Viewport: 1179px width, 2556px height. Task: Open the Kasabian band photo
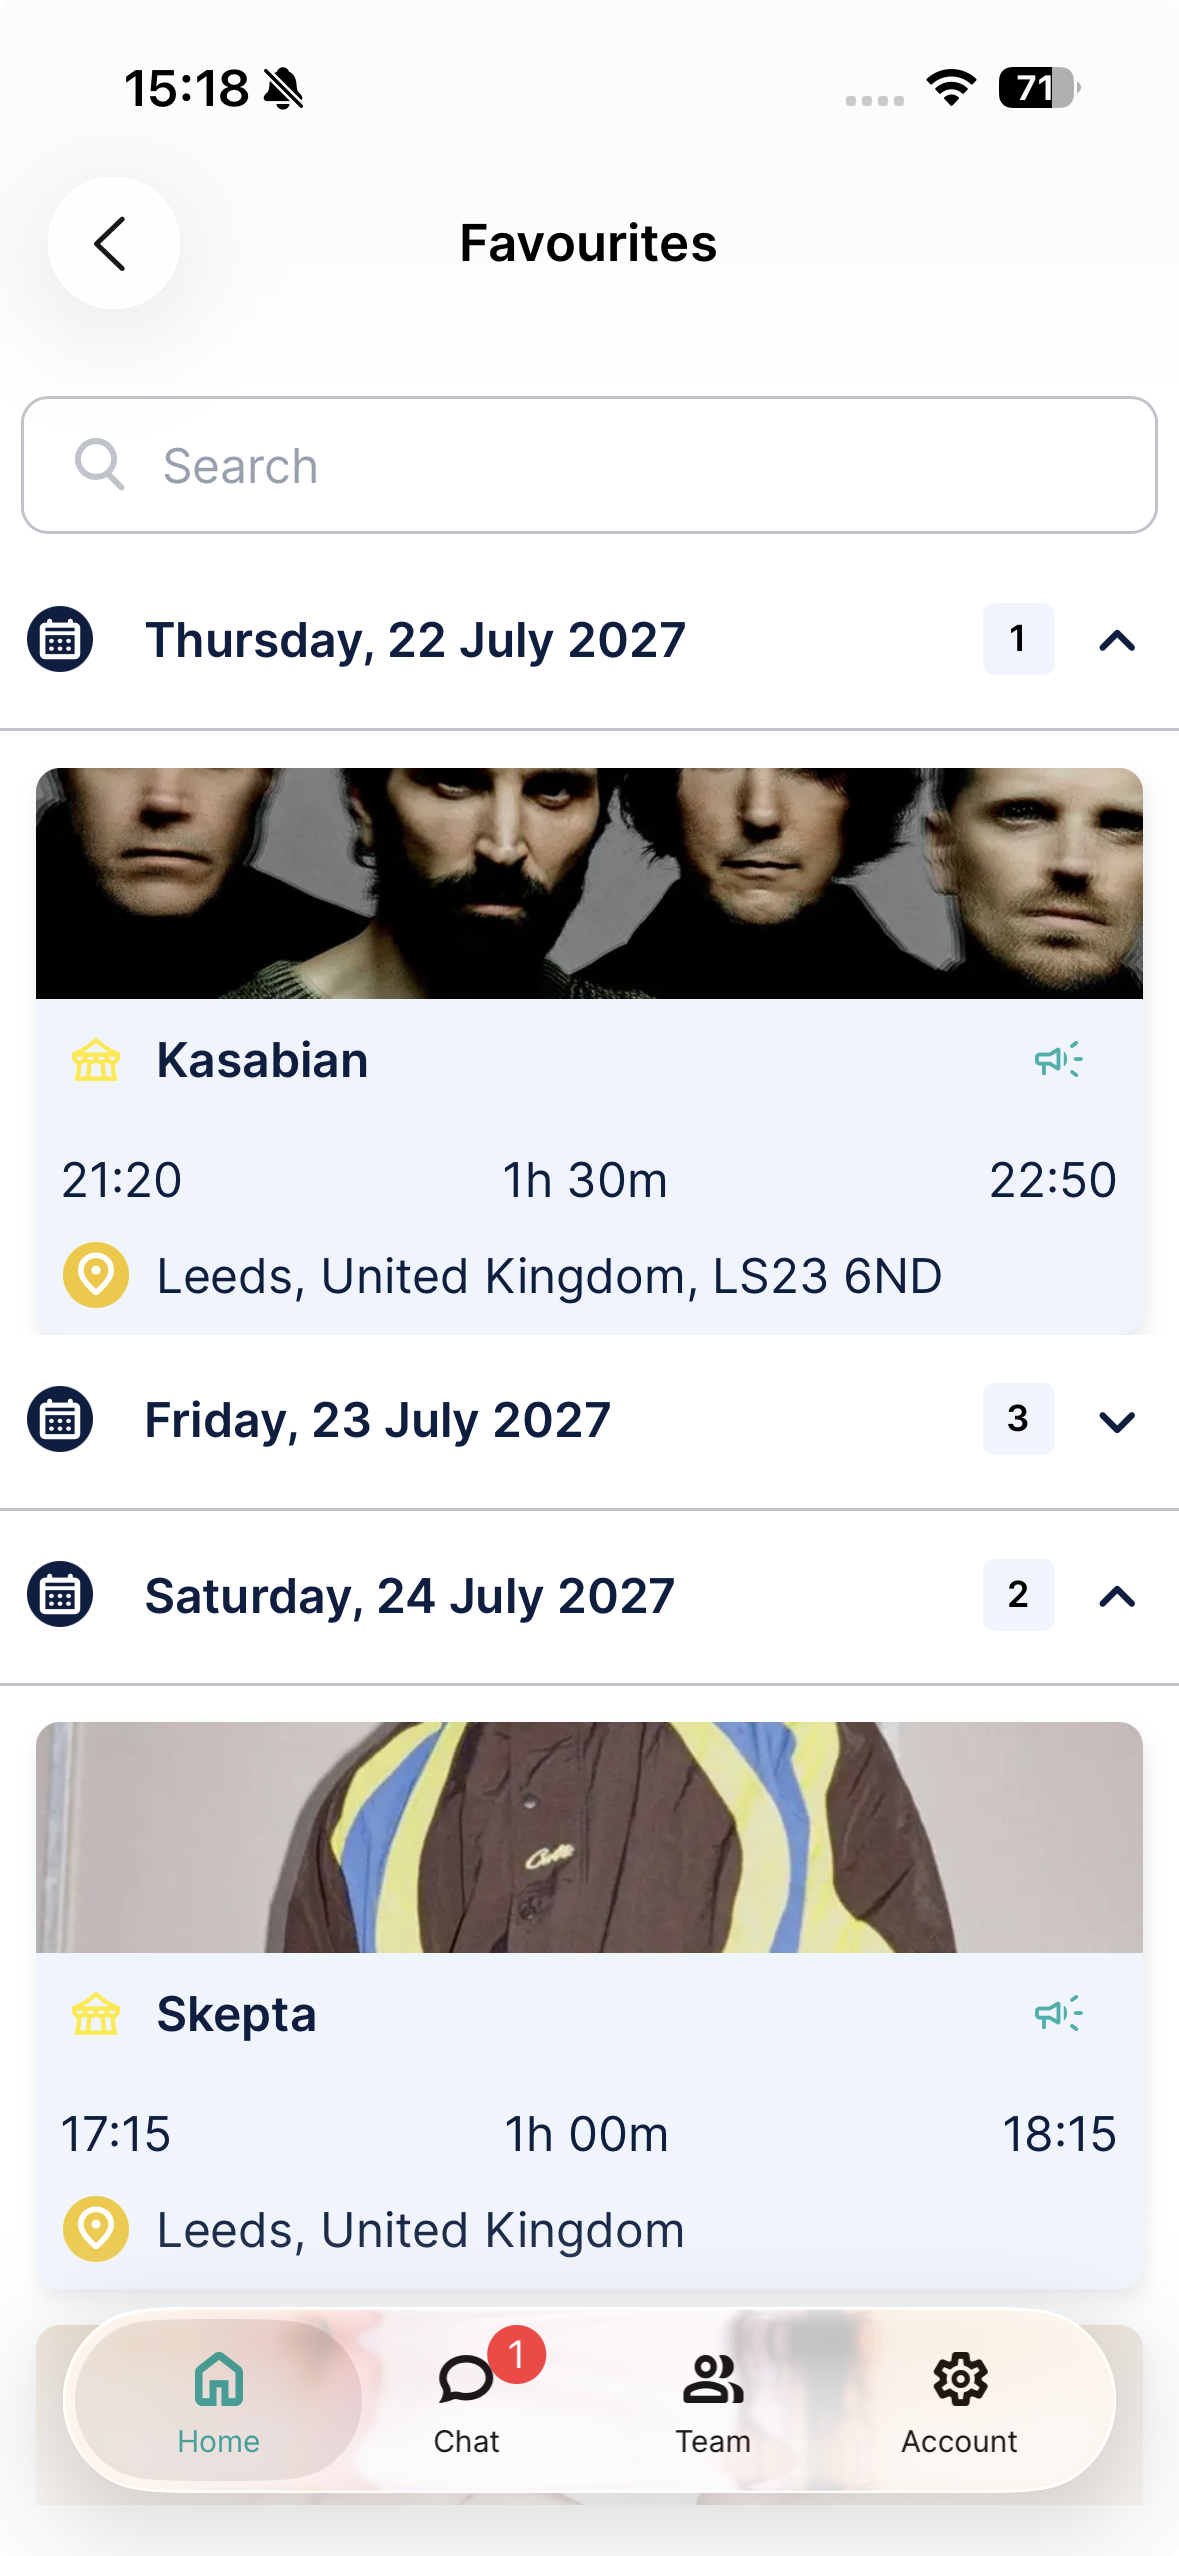(589, 883)
